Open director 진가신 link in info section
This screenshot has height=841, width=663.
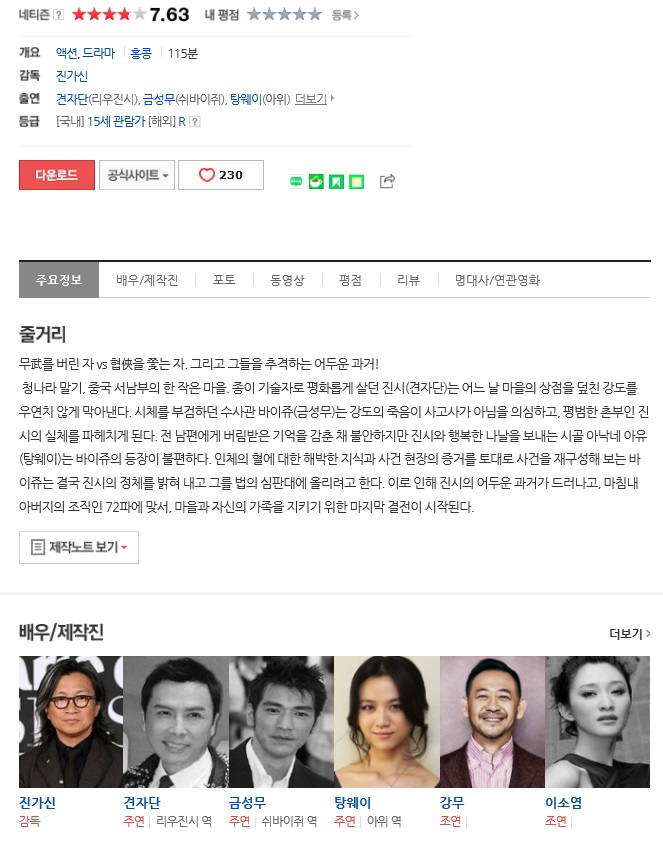pyautogui.click(x=72, y=76)
